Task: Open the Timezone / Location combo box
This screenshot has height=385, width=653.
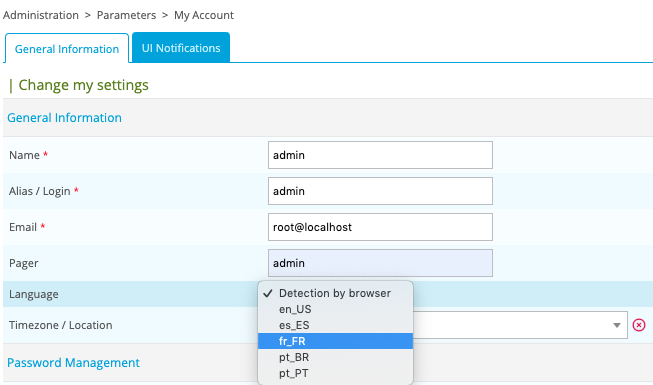Action: click(520, 325)
